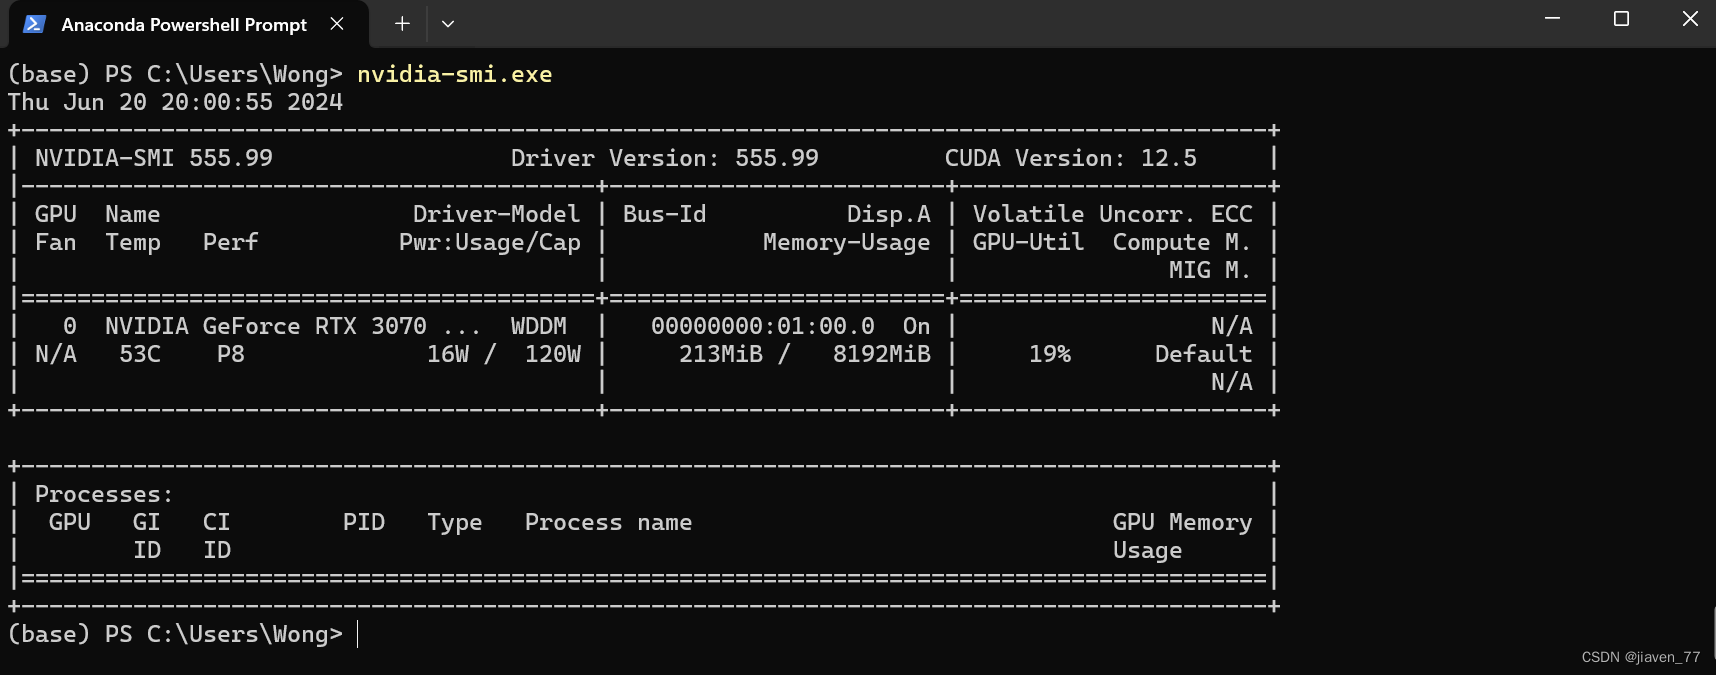The width and height of the screenshot is (1716, 675).
Task: Click the CUDA Version: 12.5 text
Action: [x=1071, y=158]
